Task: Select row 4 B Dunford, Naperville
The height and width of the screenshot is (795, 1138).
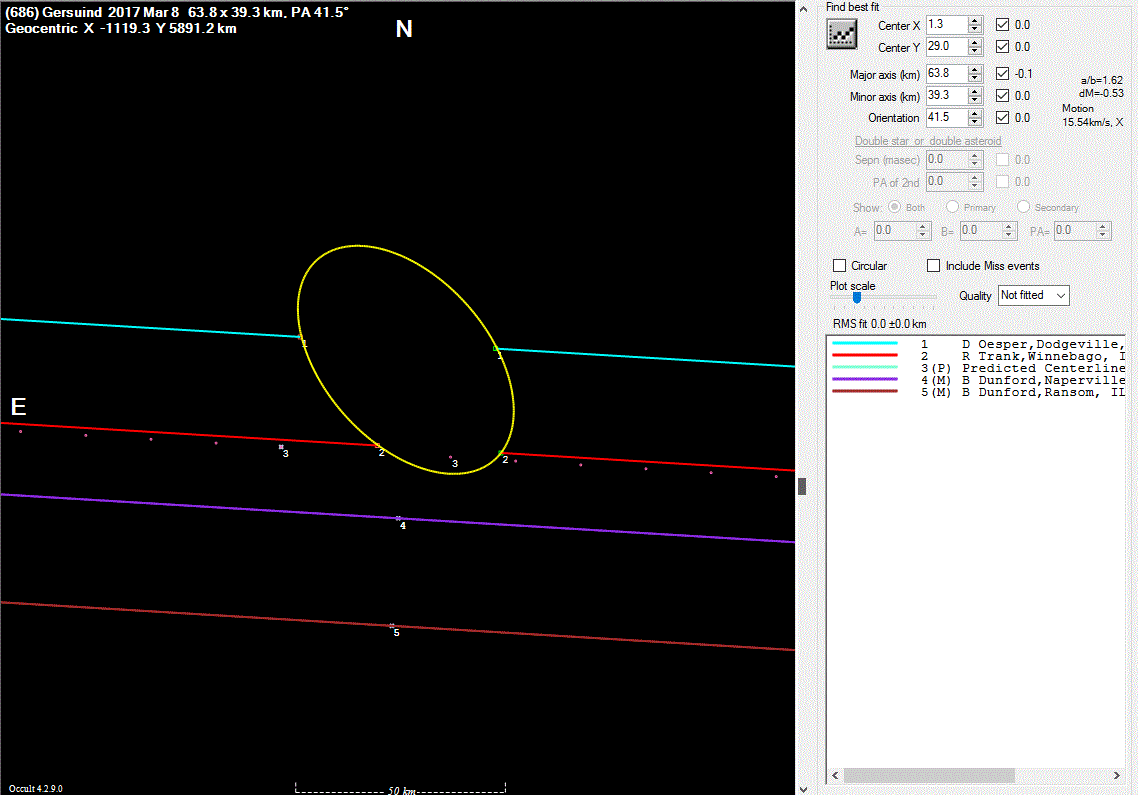Action: [977, 380]
